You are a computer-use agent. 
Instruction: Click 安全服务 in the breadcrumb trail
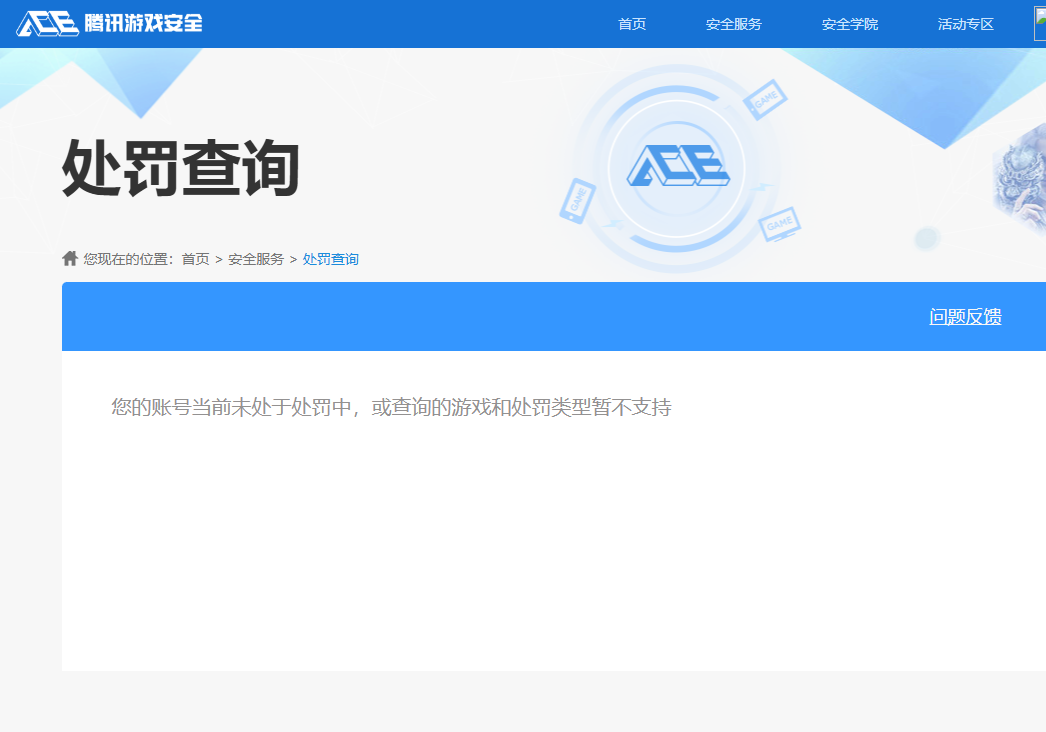click(258, 258)
